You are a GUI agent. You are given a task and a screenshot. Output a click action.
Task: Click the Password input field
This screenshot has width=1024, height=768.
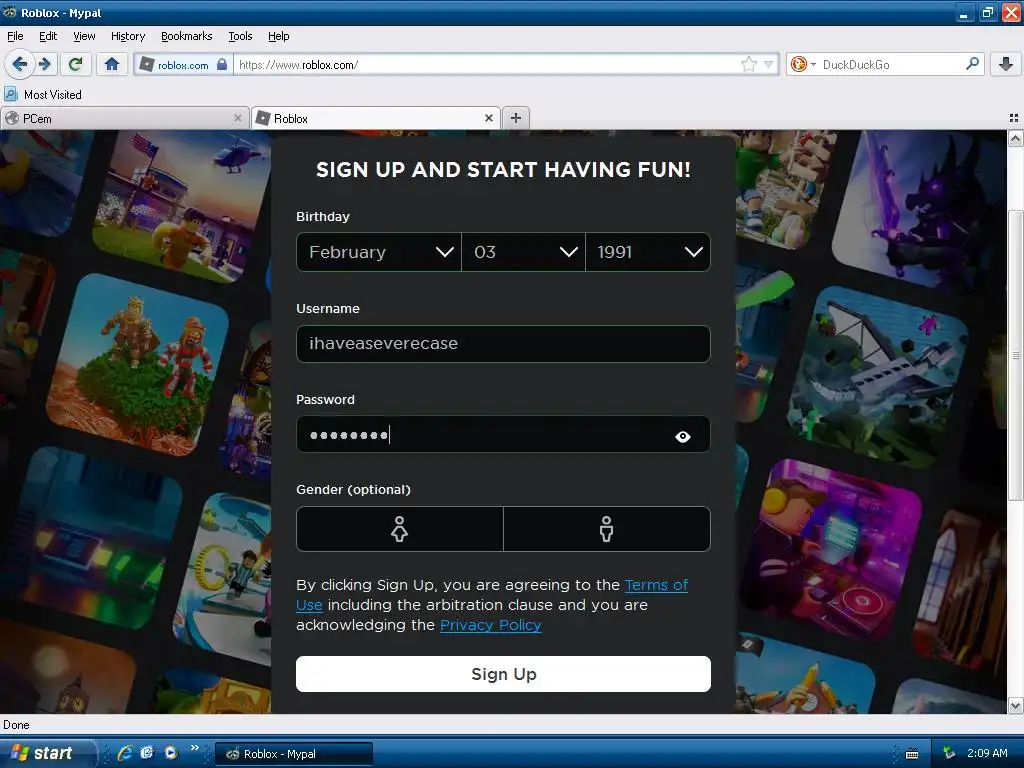(503, 434)
